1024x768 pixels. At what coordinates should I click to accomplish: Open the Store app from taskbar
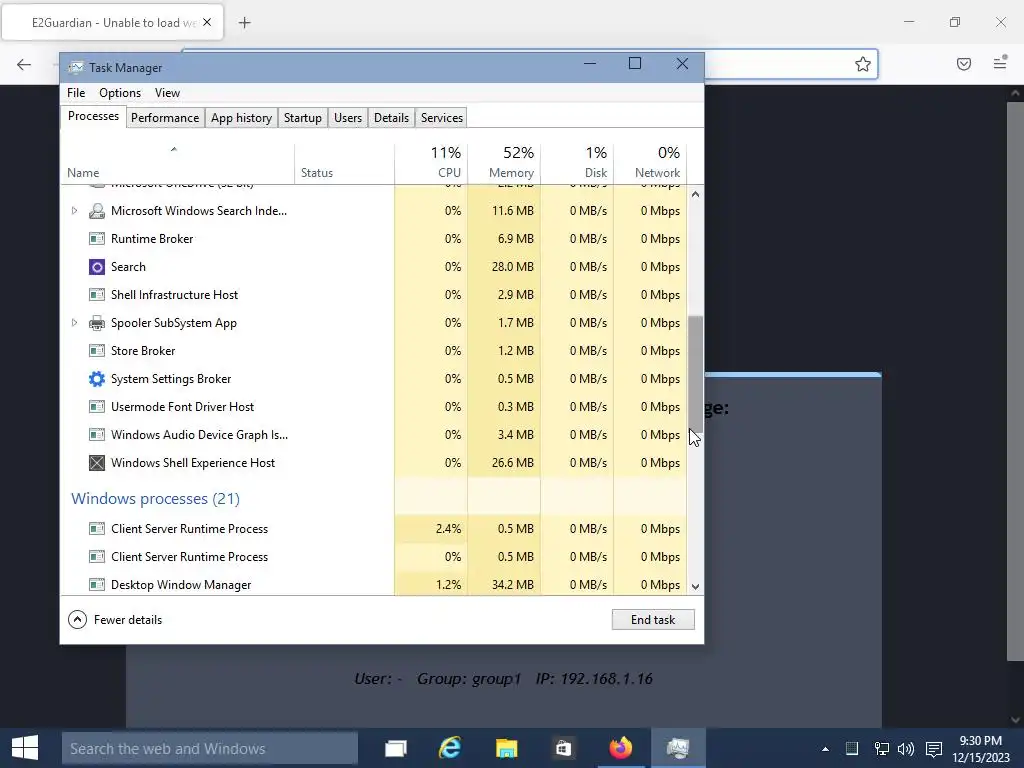coord(563,748)
